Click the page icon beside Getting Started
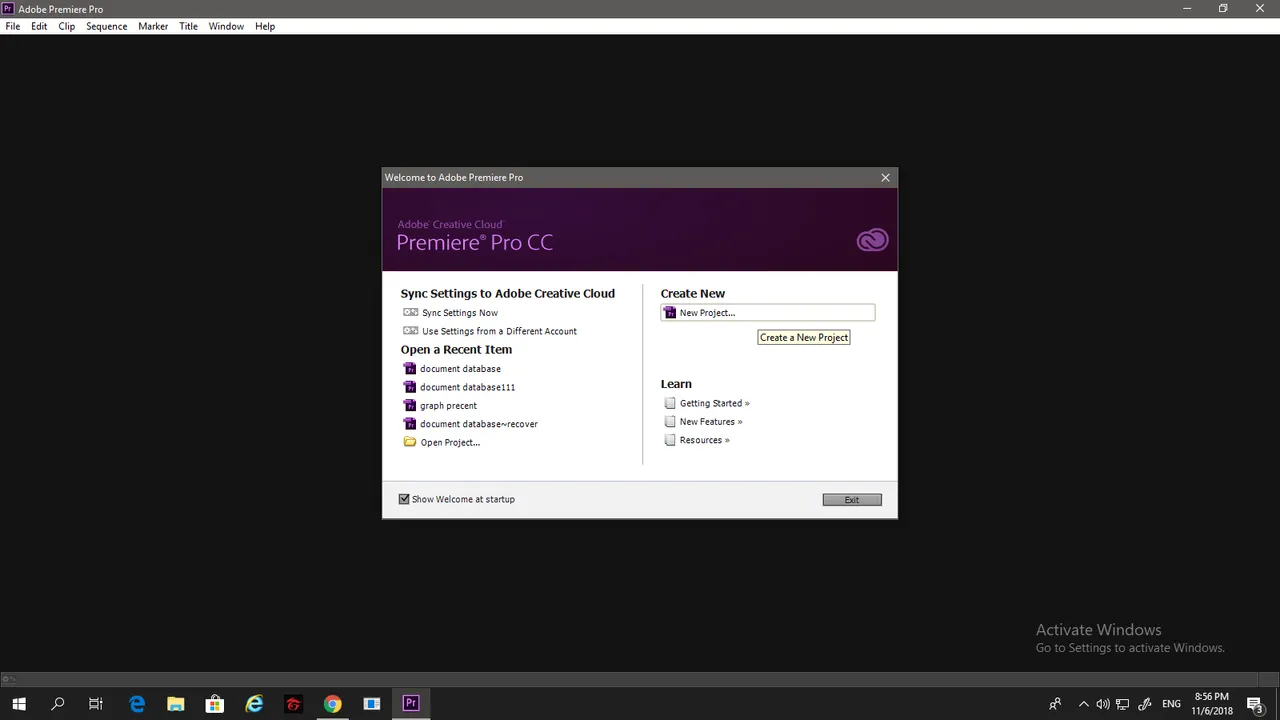Screen dimensions: 1280x720 [x=670, y=403]
